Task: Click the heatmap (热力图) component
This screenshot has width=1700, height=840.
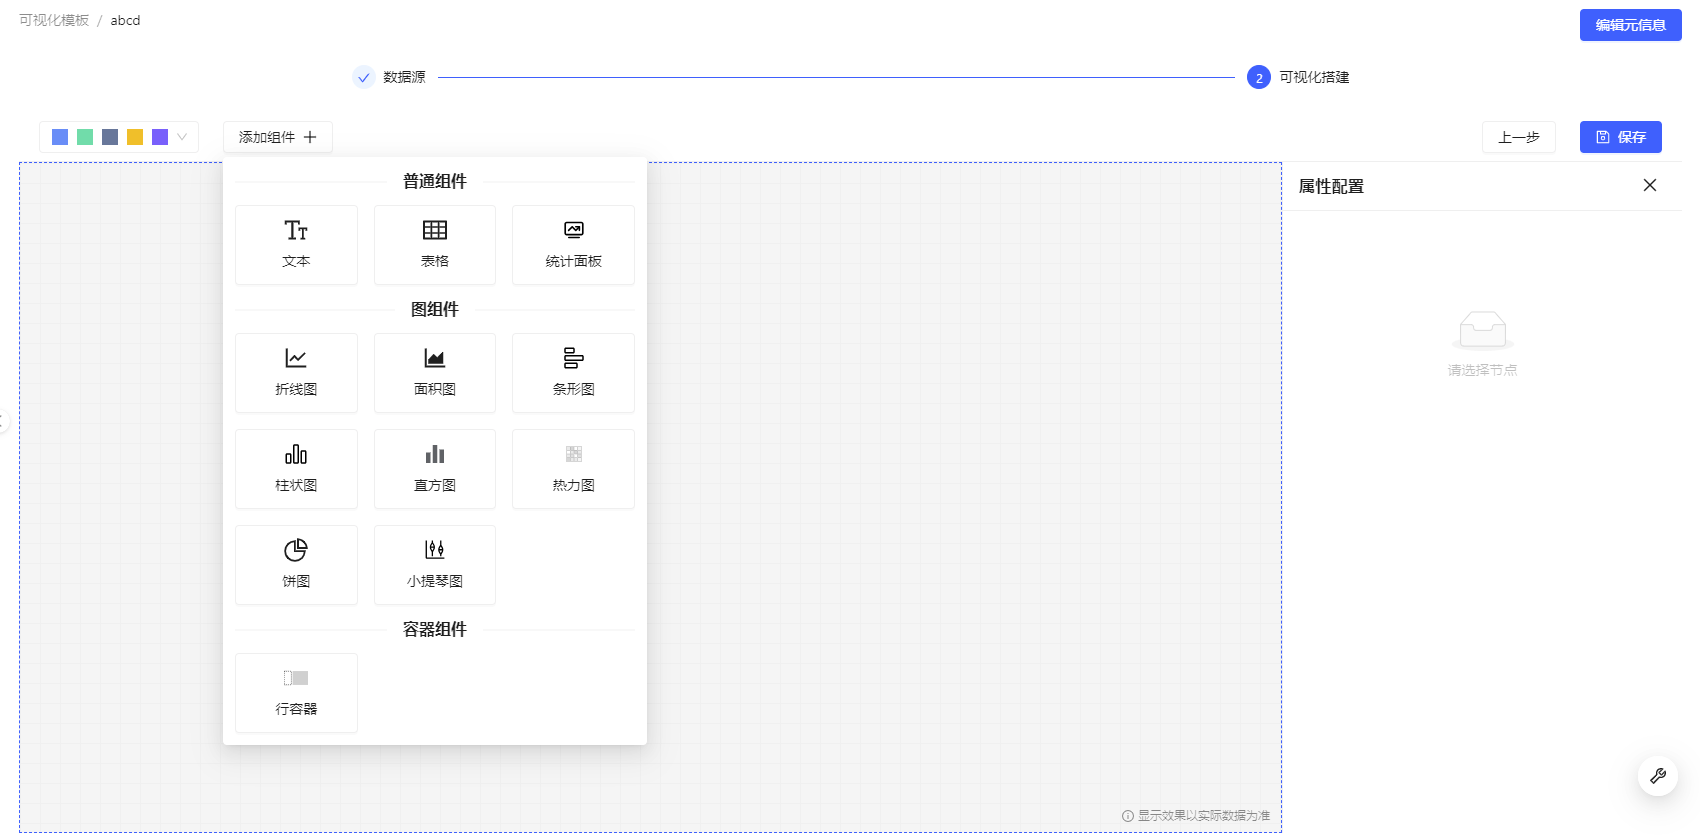Action: pos(573,469)
